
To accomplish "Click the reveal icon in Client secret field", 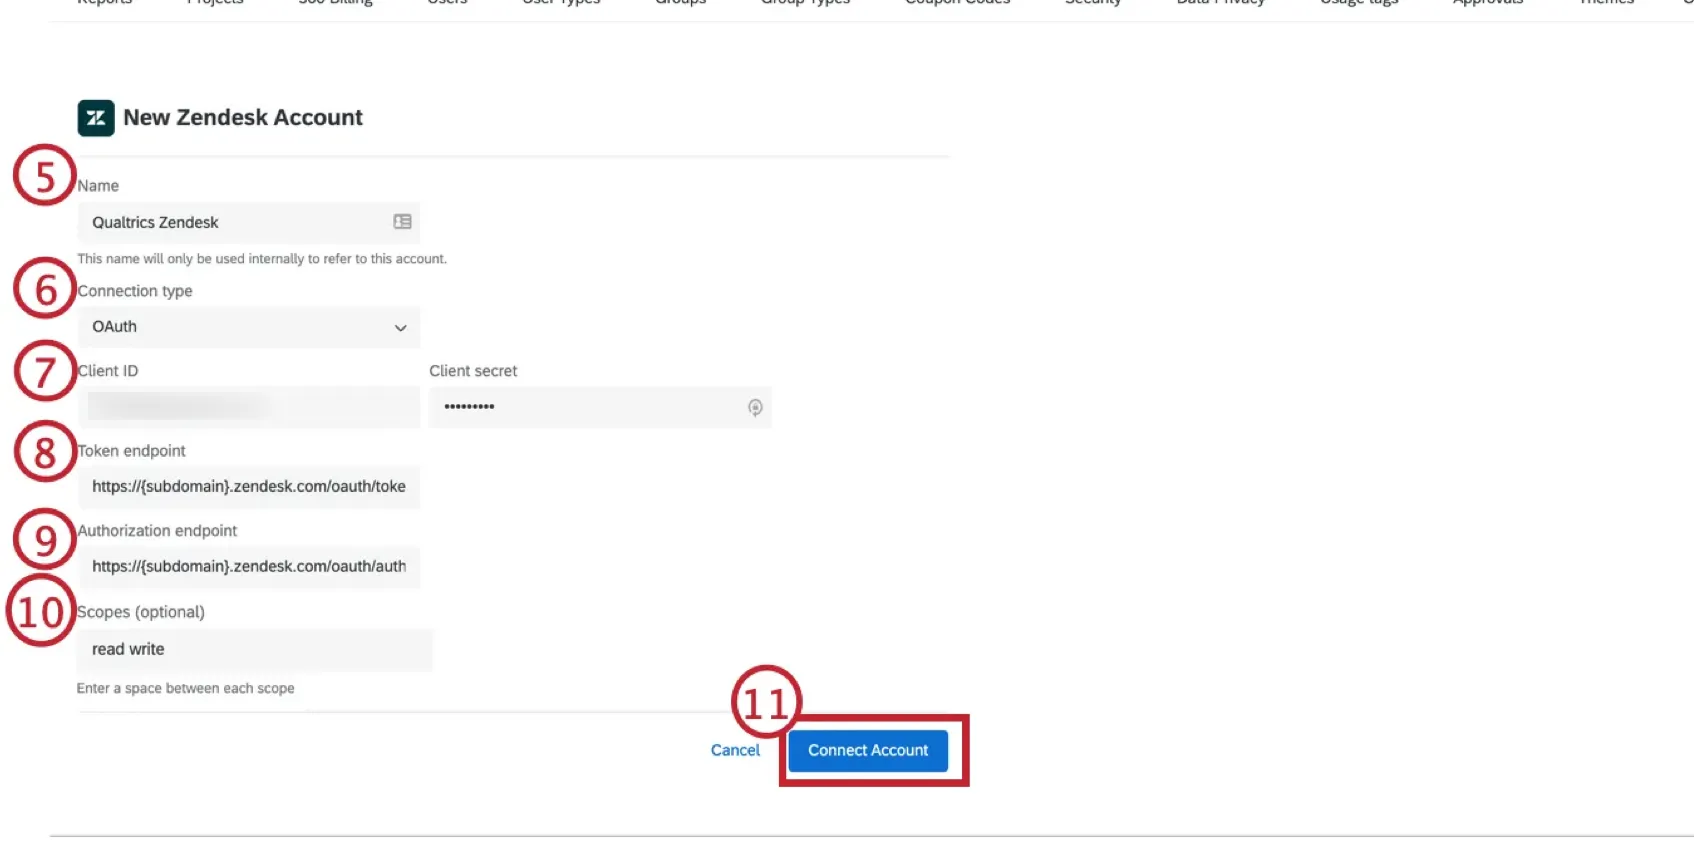I will pos(755,407).
